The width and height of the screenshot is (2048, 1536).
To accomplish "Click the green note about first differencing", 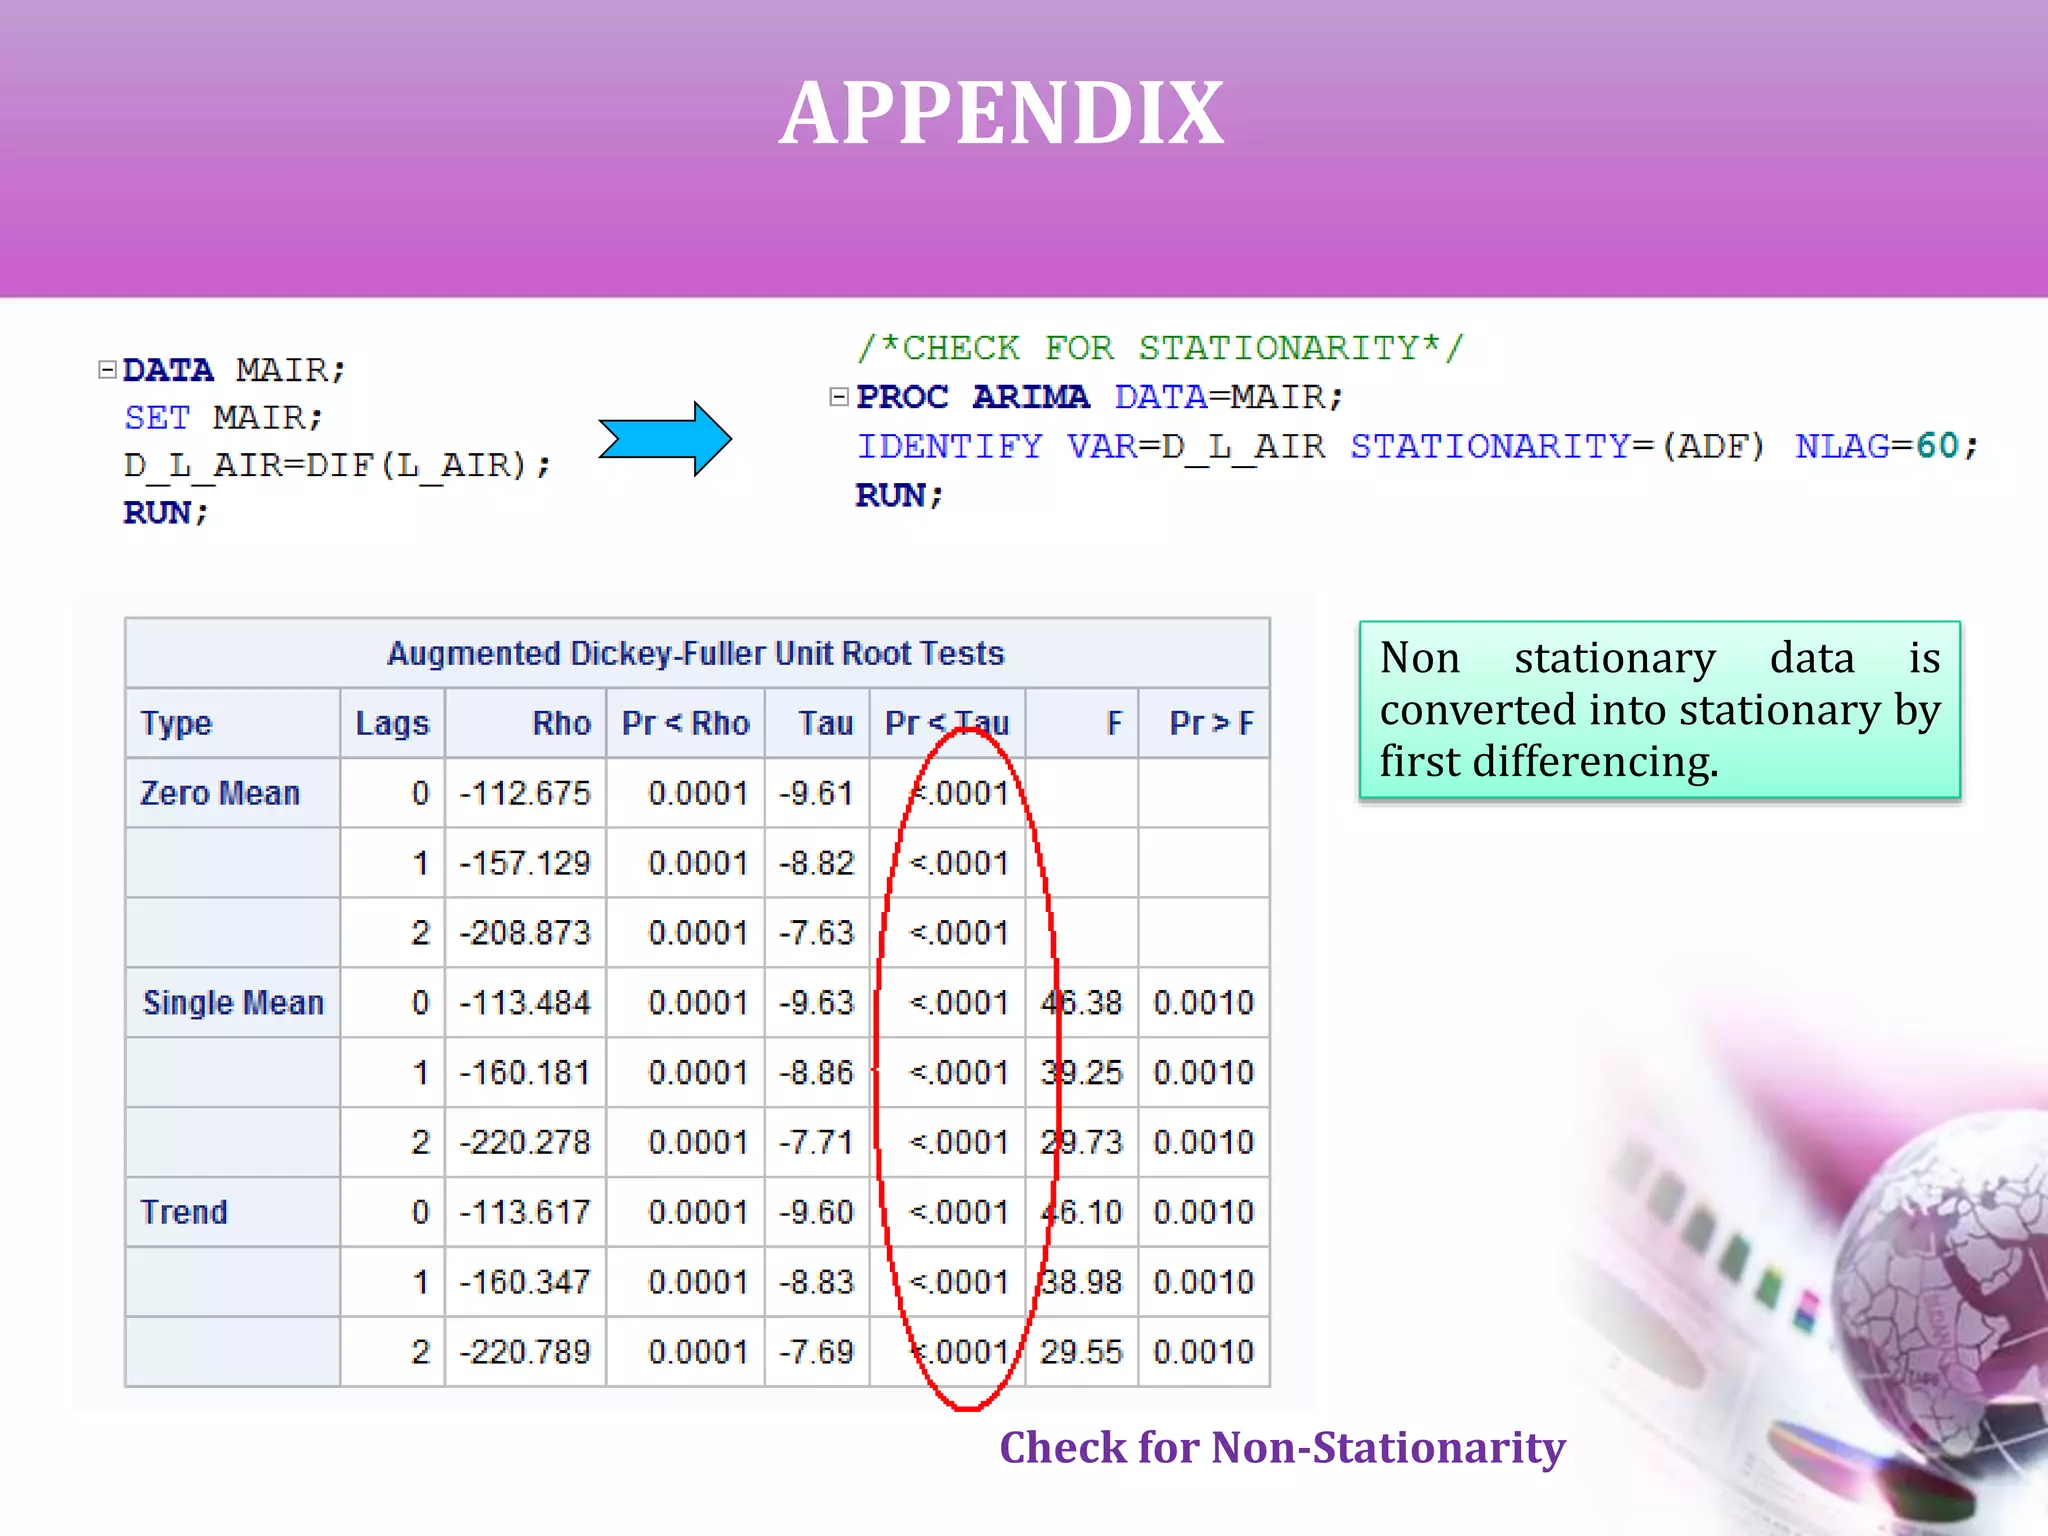I will (1659, 710).
